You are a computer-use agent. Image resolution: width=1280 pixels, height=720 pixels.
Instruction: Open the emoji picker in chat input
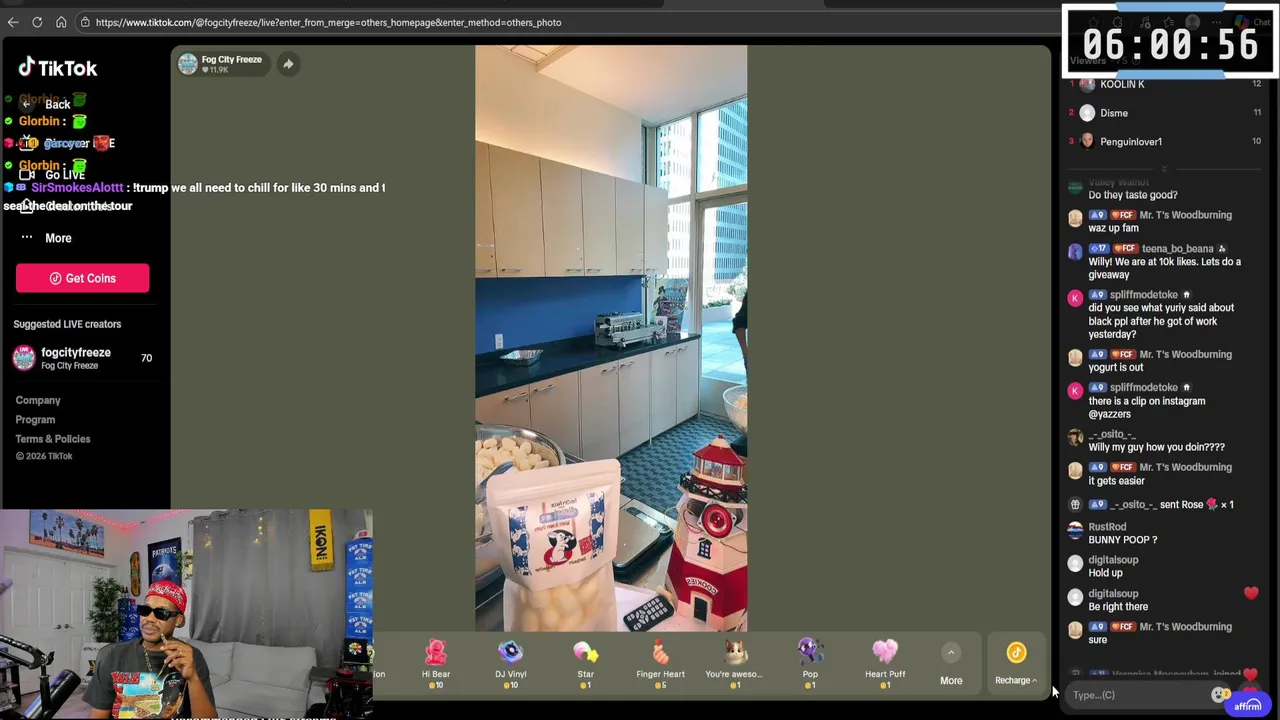coord(1219,694)
